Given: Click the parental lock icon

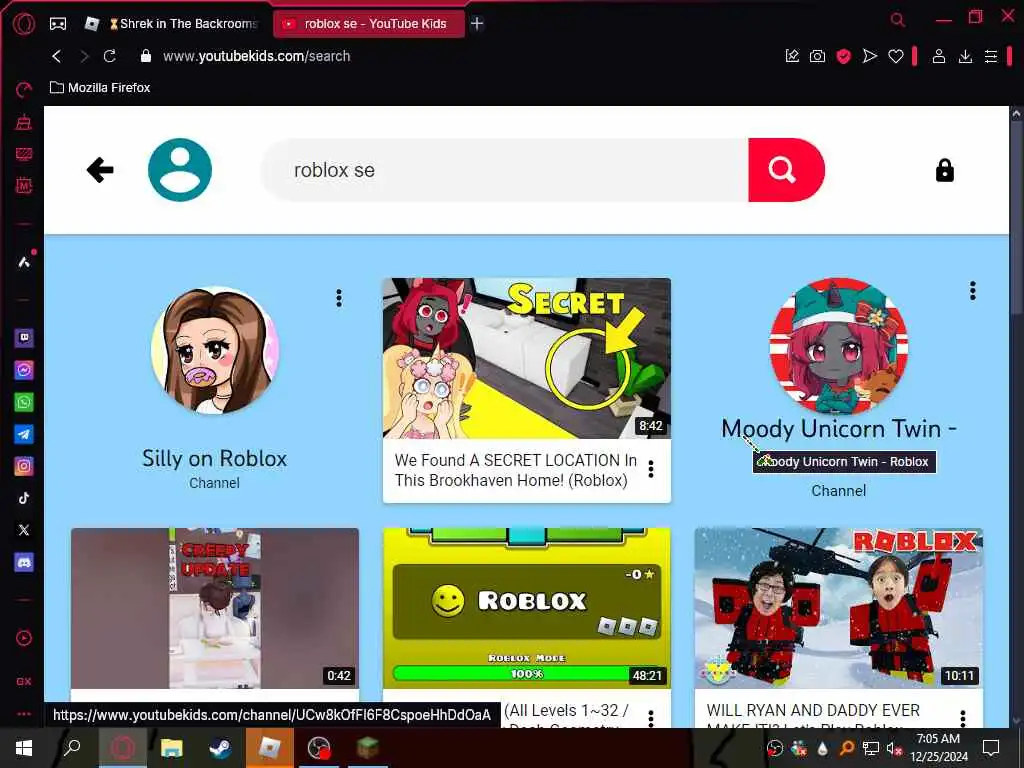Looking at the screenshot, I should tap(944, 170).
